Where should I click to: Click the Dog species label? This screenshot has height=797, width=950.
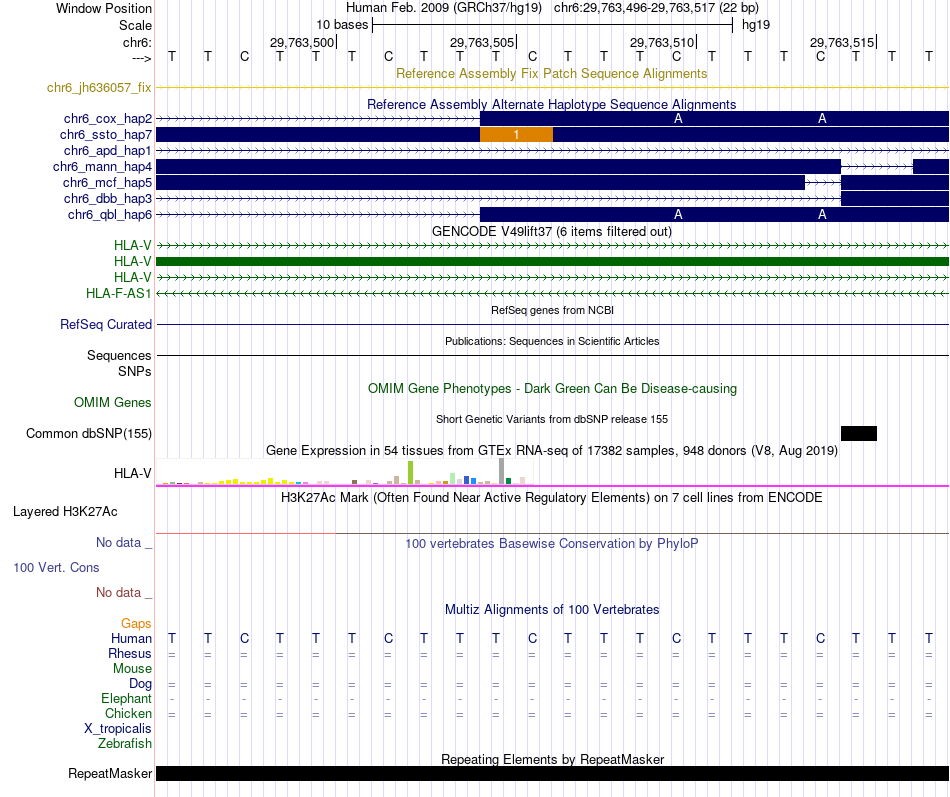tap(140, 684)
